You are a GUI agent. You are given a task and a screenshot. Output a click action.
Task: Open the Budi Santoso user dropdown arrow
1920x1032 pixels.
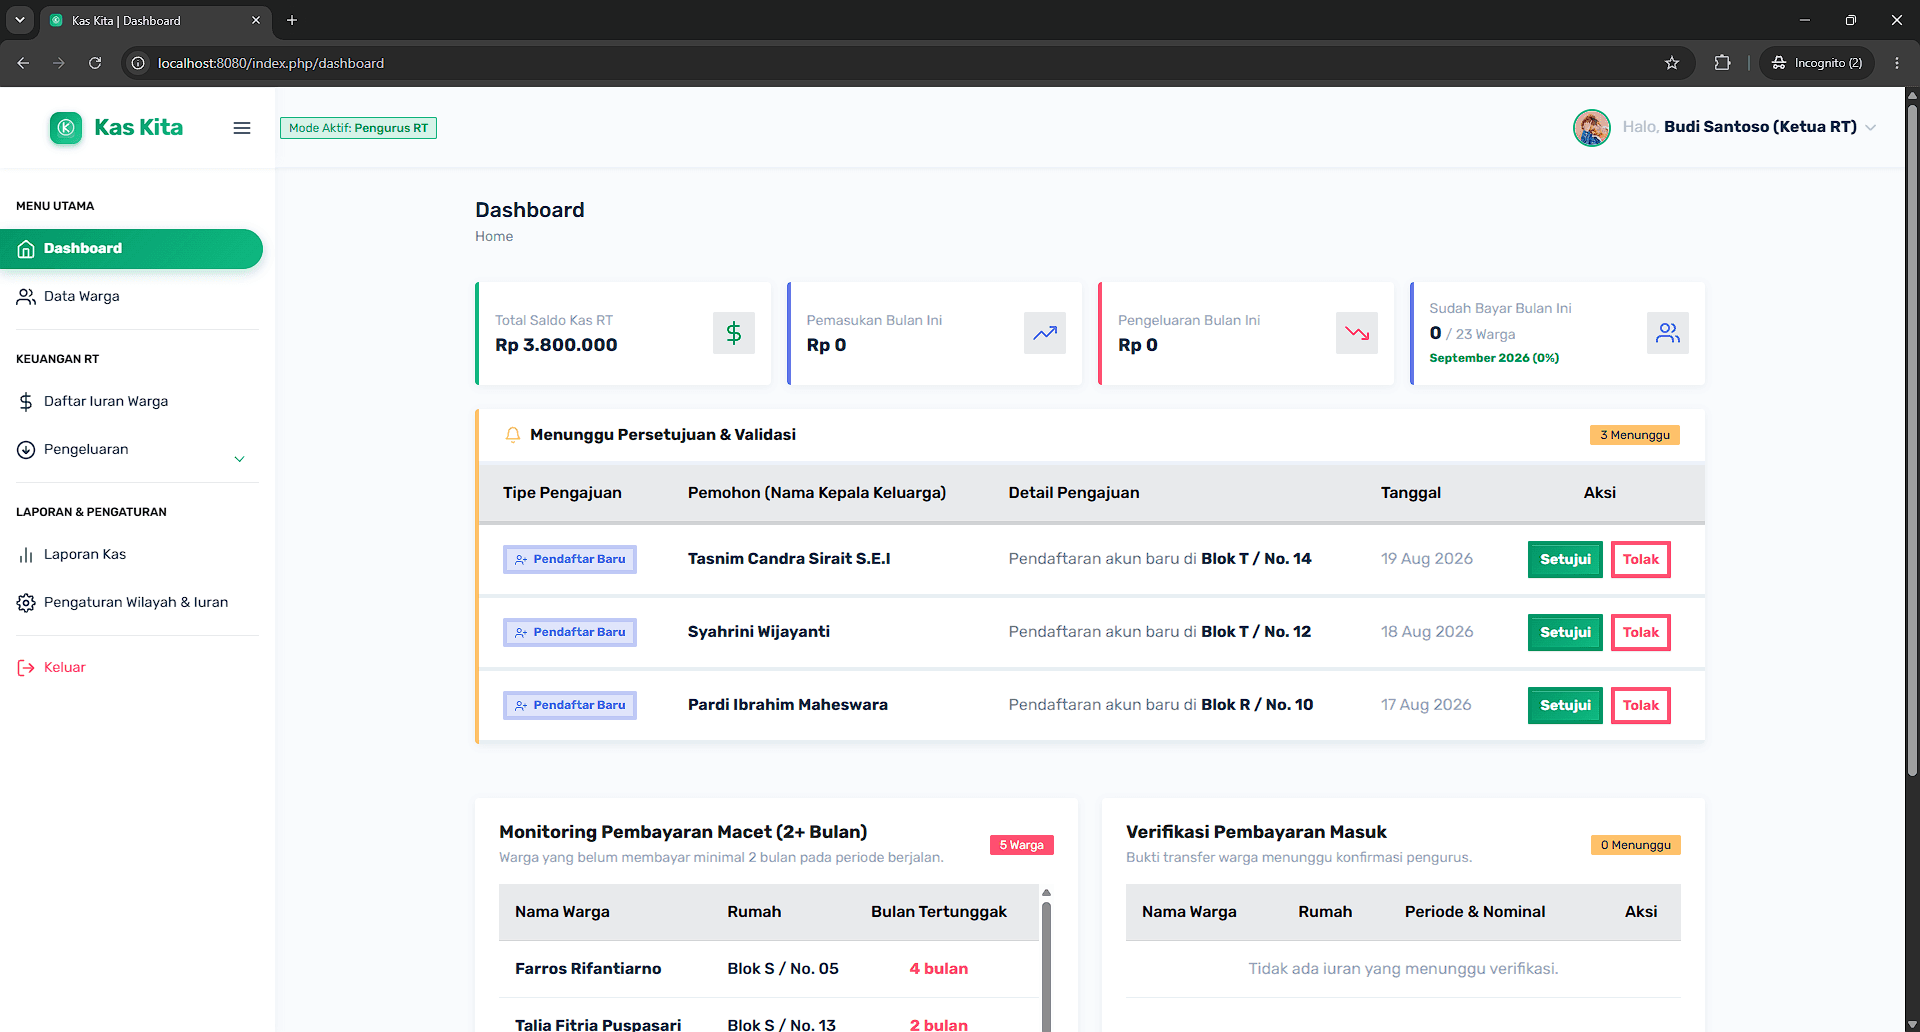(x=1870, y=128)
